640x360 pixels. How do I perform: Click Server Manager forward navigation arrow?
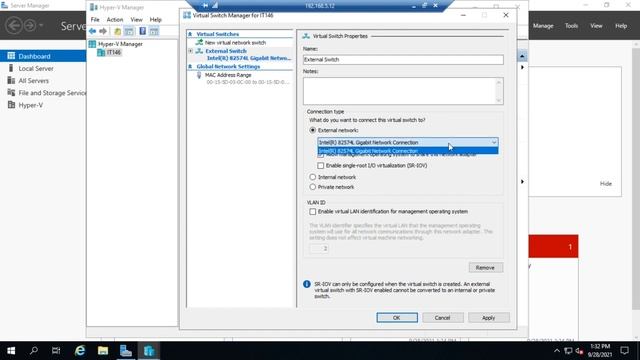click(29, 26)
